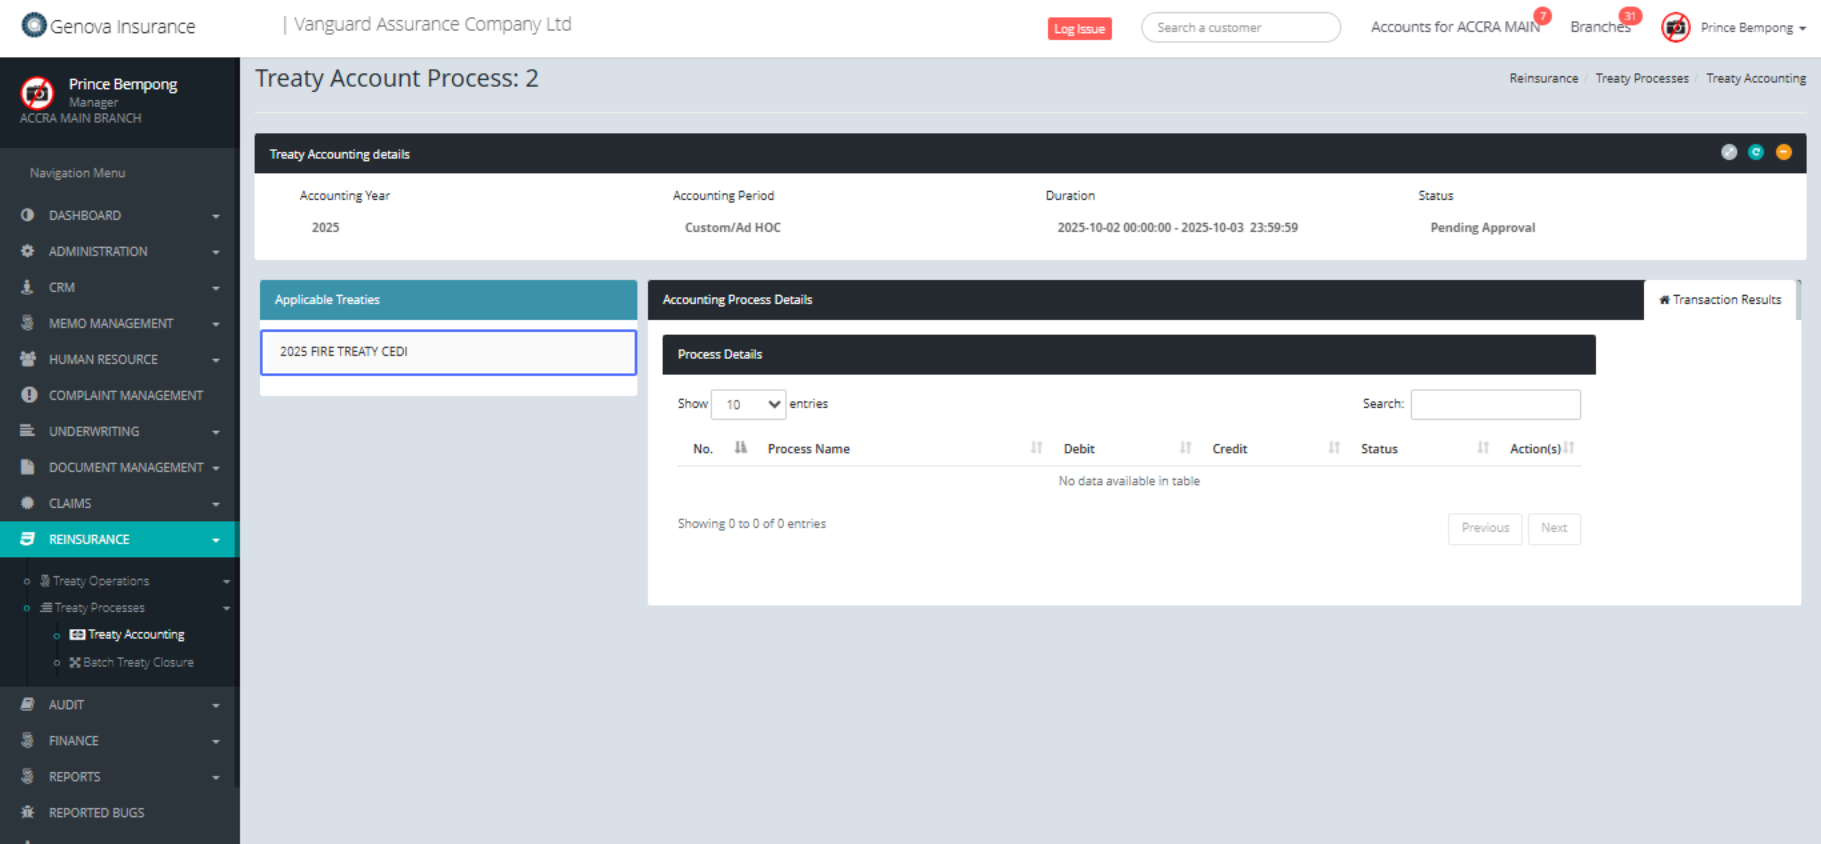Expand the Underwriting menu
Image resolution: width=1821 pixels, height=844 pixels.
[x=119, y=431]
